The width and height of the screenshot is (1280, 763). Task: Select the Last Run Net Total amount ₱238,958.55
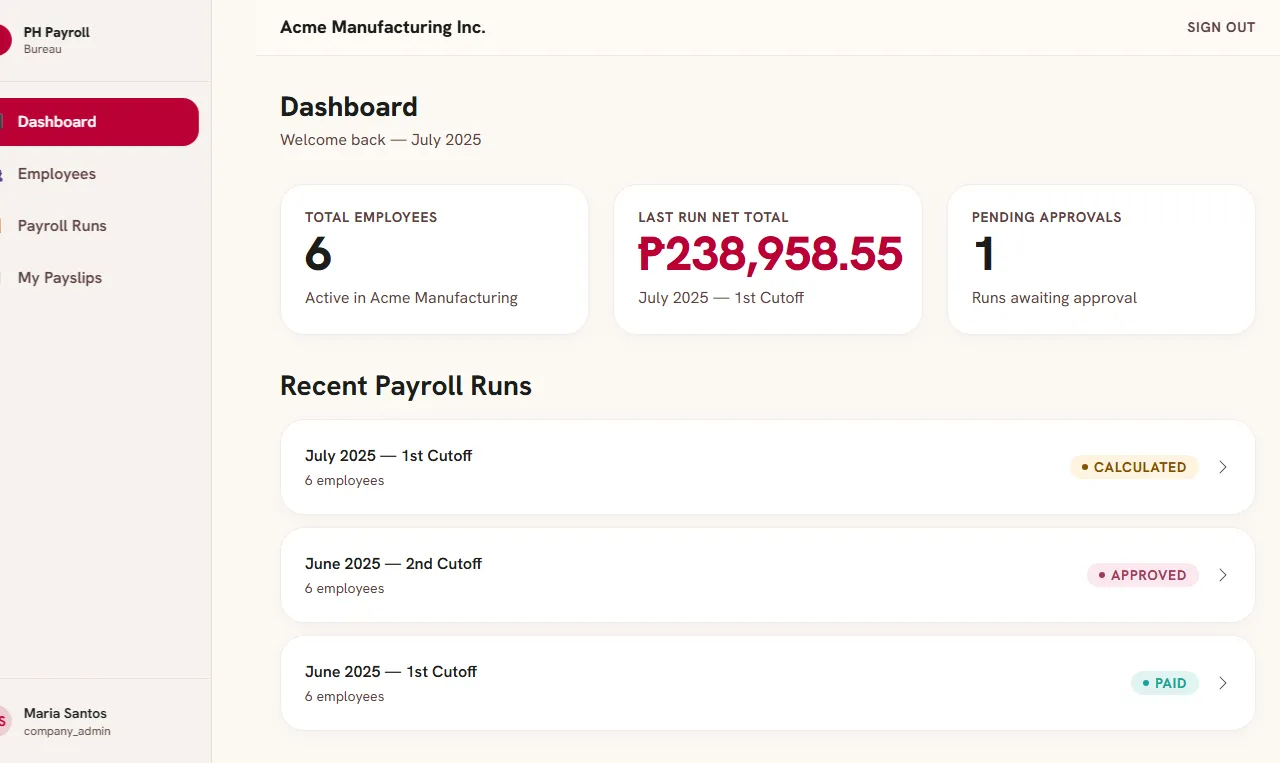tap(770, 255)
